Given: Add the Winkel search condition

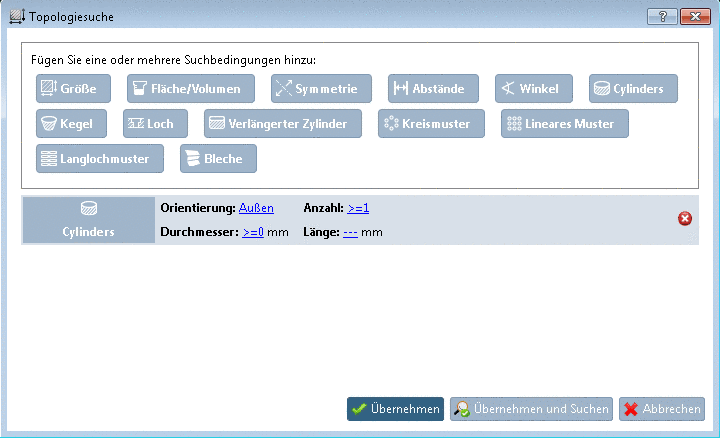Looking at the screenshot, I should 534,89.
